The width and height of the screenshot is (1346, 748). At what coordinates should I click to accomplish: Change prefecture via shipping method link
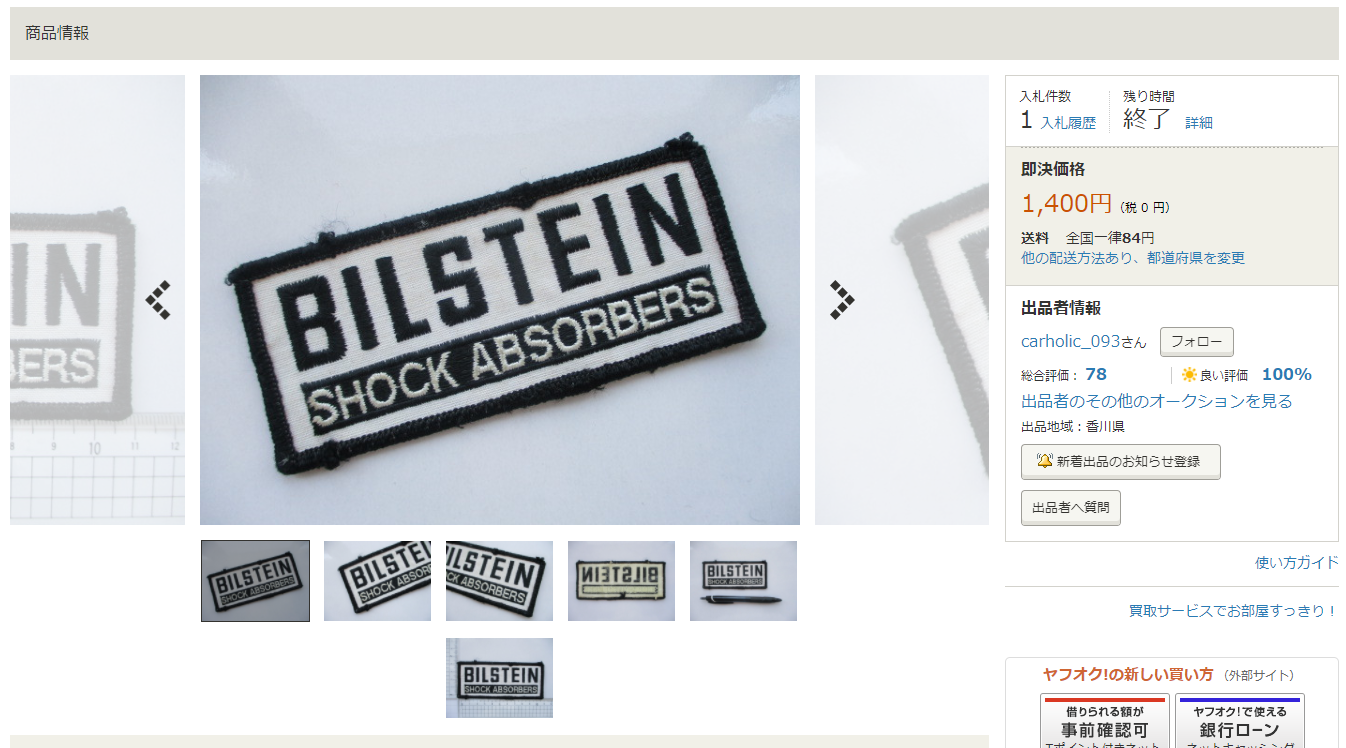[1133, 258]
